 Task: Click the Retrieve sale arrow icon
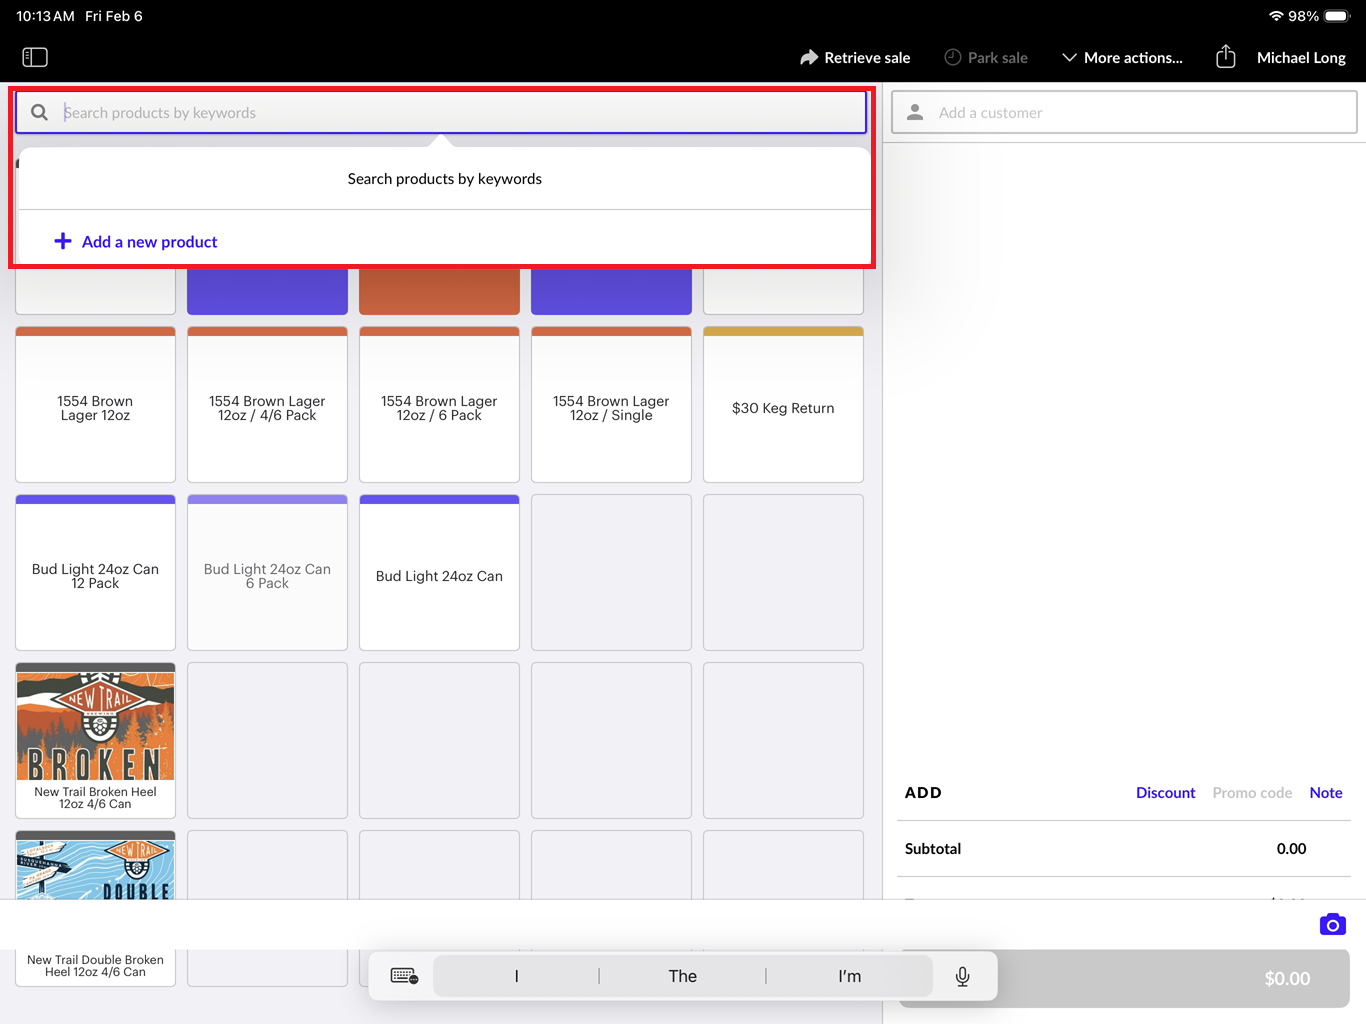click(x=809, y=57)
